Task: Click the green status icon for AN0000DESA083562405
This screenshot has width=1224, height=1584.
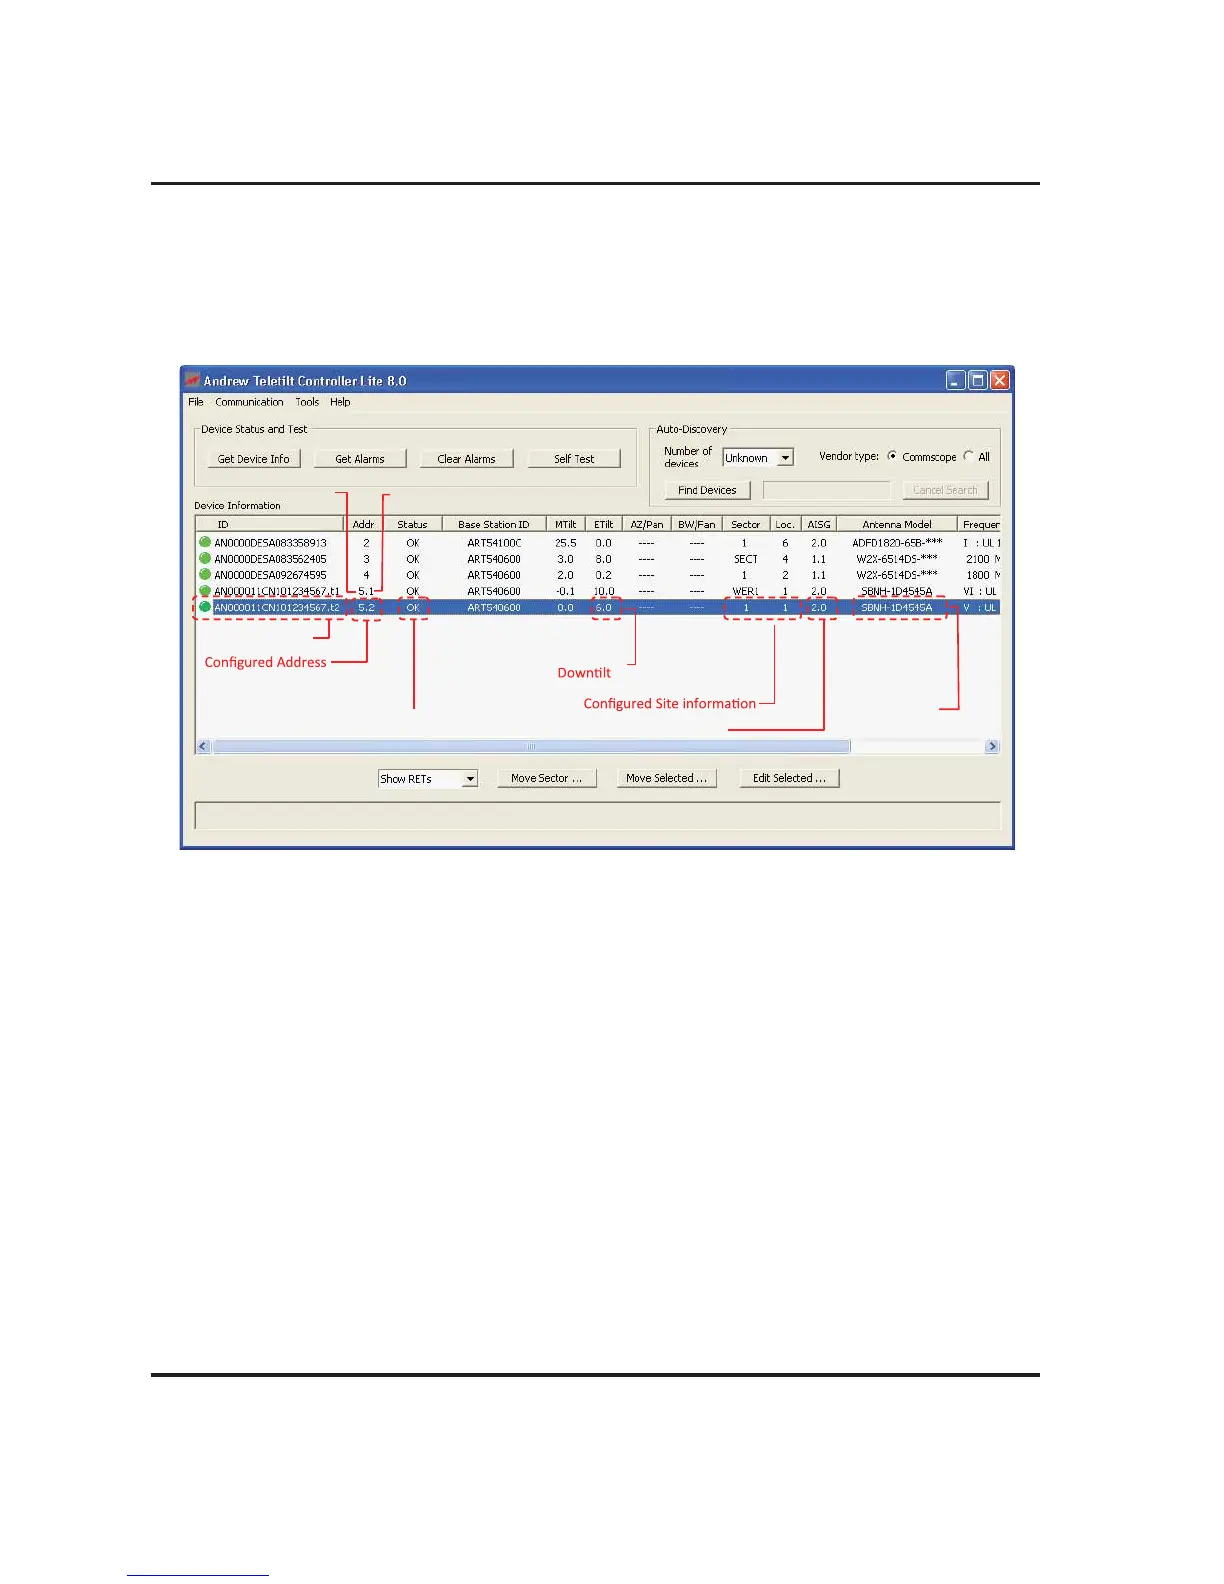Action: 205,558
